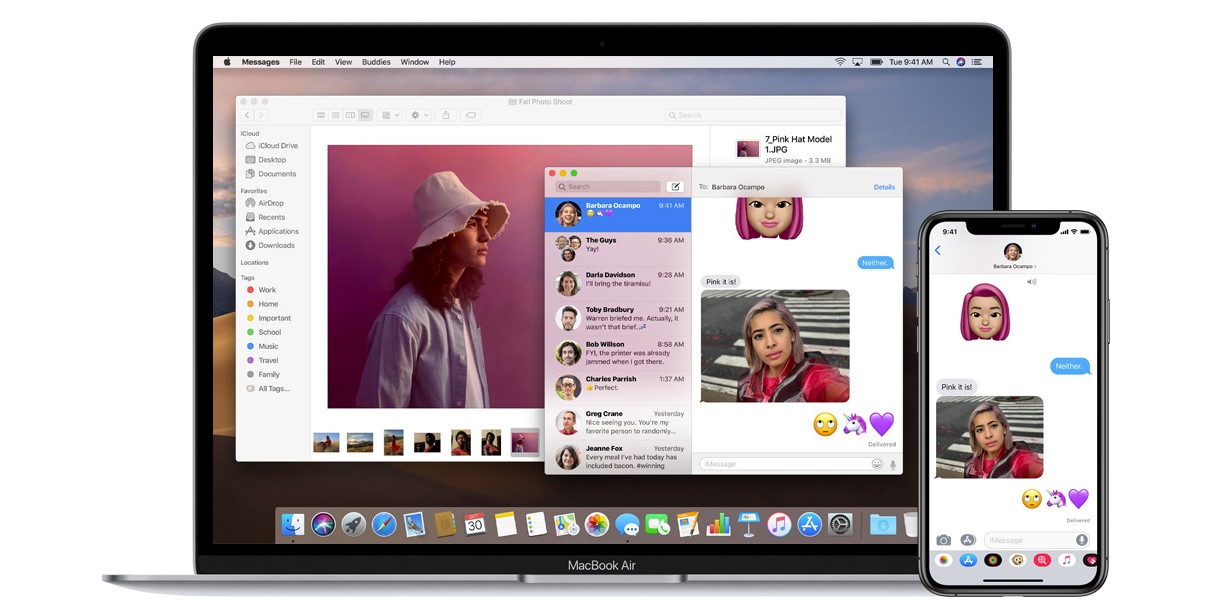Viewport: 1223px width, 609px height.
Task: Open FaceTime in the Dock
Action: (657, 524)
